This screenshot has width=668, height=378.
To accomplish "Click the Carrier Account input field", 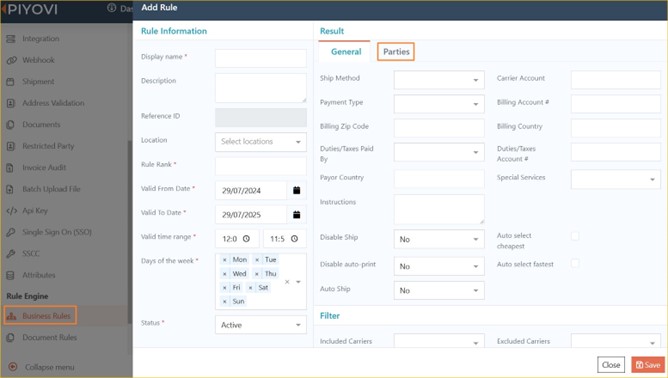I will (616, 80).
